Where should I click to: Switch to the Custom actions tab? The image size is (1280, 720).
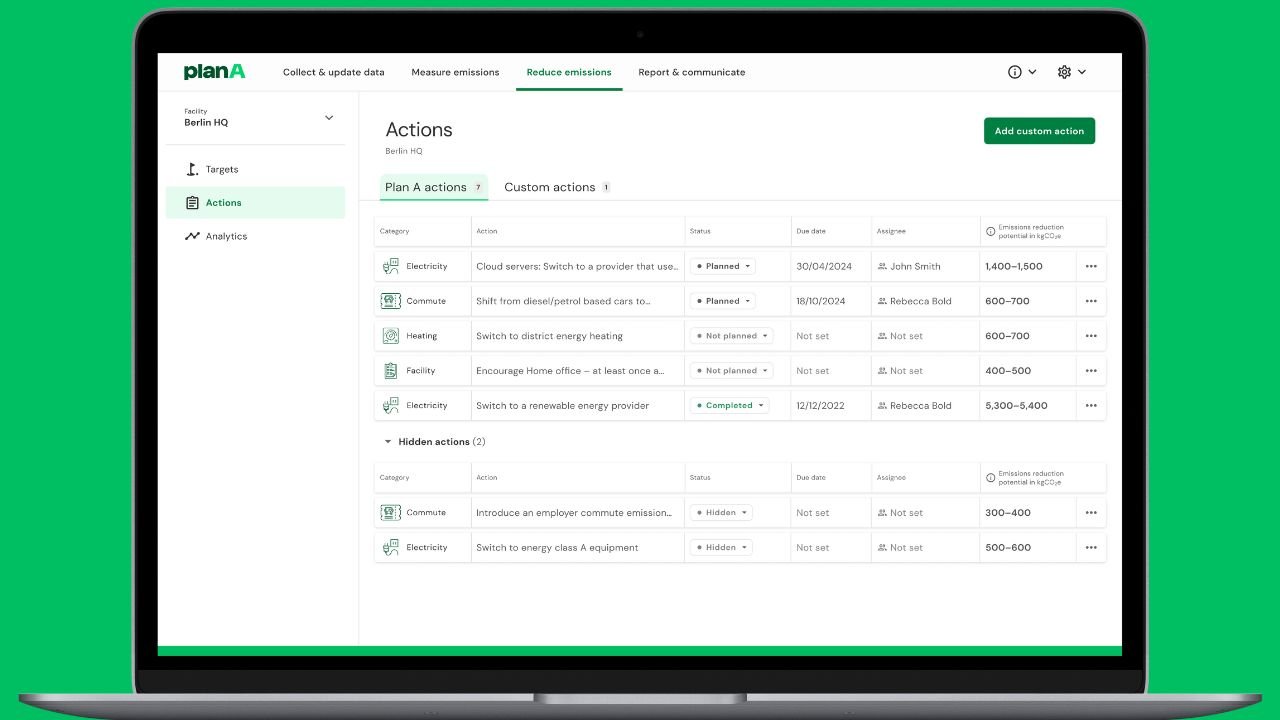click(550, 187)
